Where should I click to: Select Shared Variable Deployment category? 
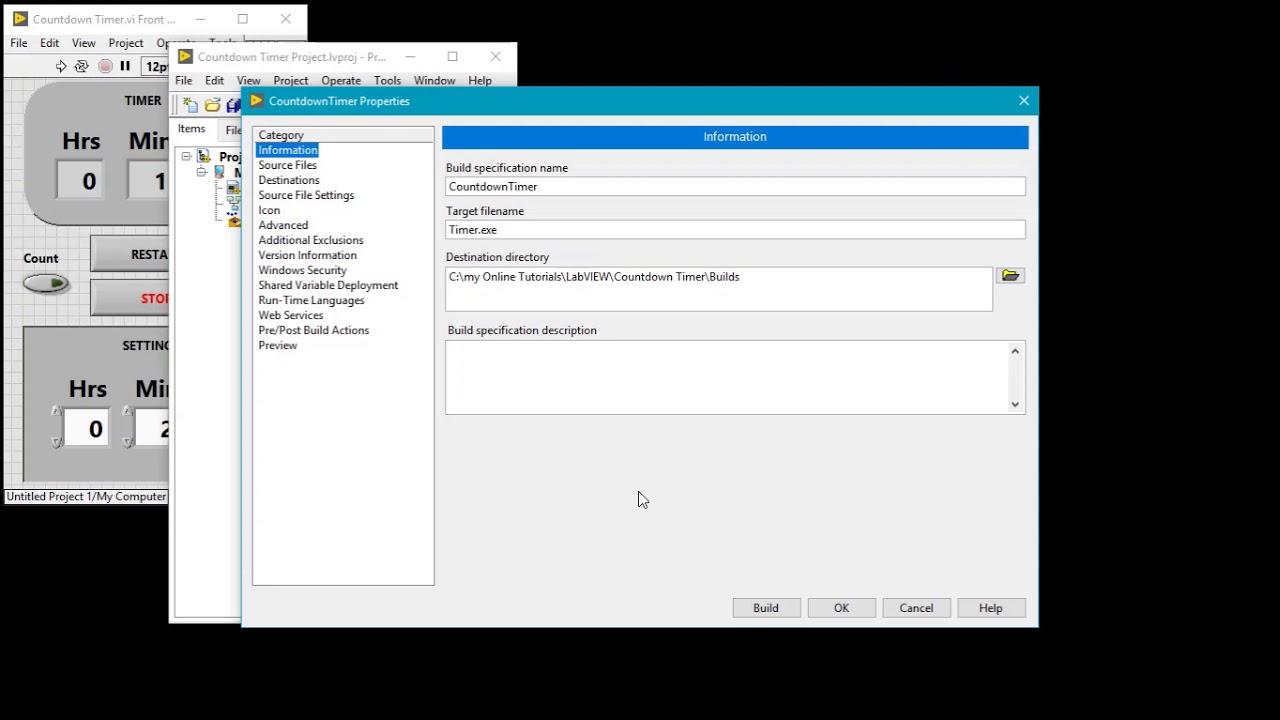pyautogui.click(x=328, y=285)
